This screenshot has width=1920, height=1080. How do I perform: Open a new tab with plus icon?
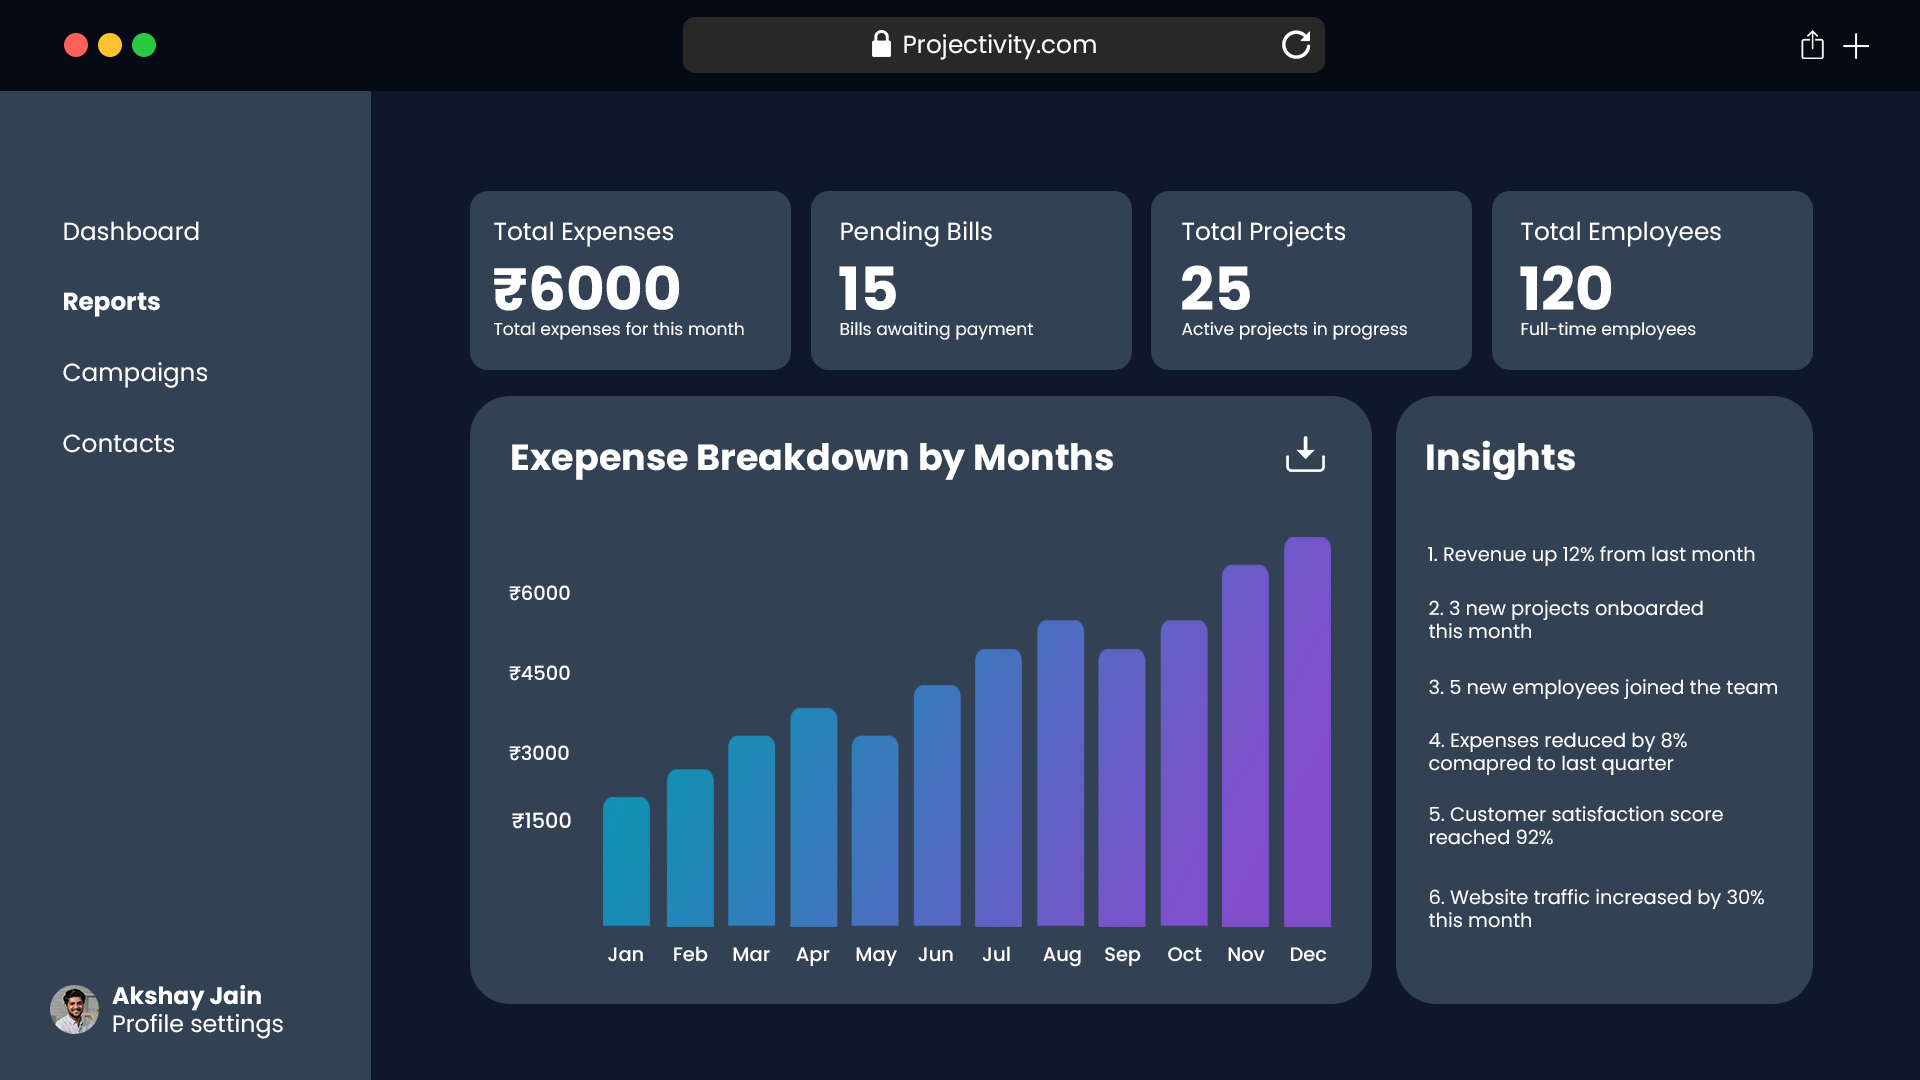1856,46
